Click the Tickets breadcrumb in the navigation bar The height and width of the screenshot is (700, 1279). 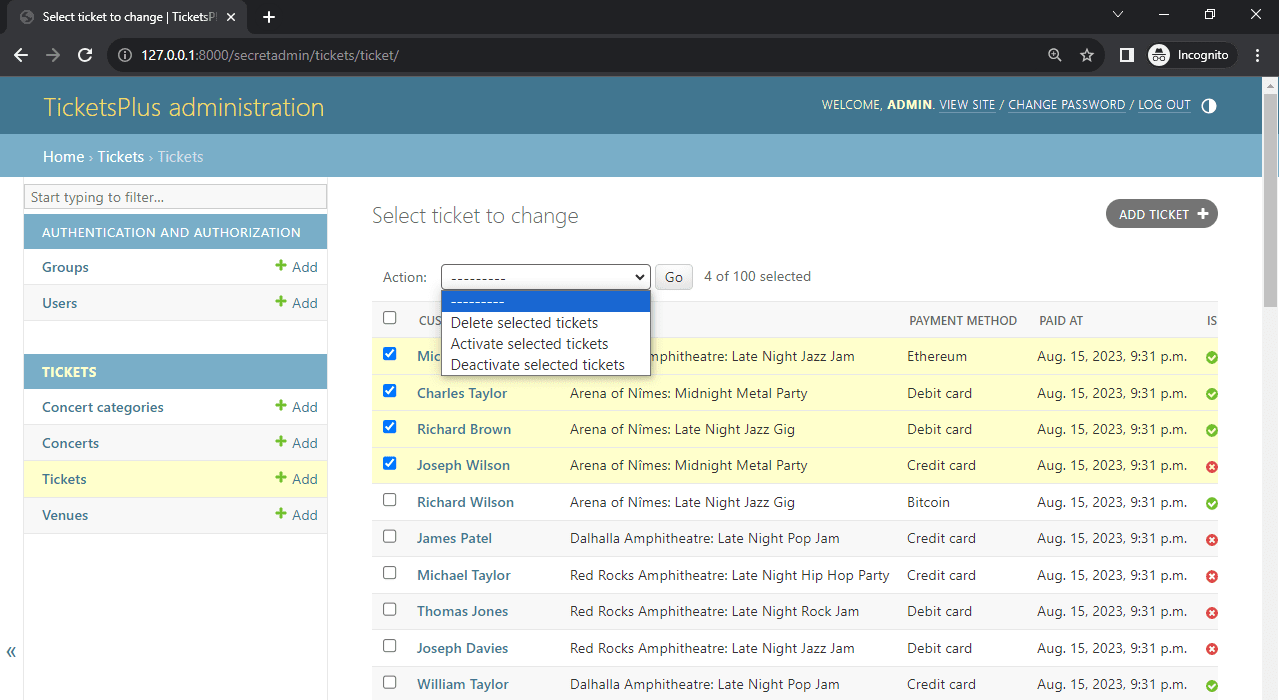pos(120,156)
